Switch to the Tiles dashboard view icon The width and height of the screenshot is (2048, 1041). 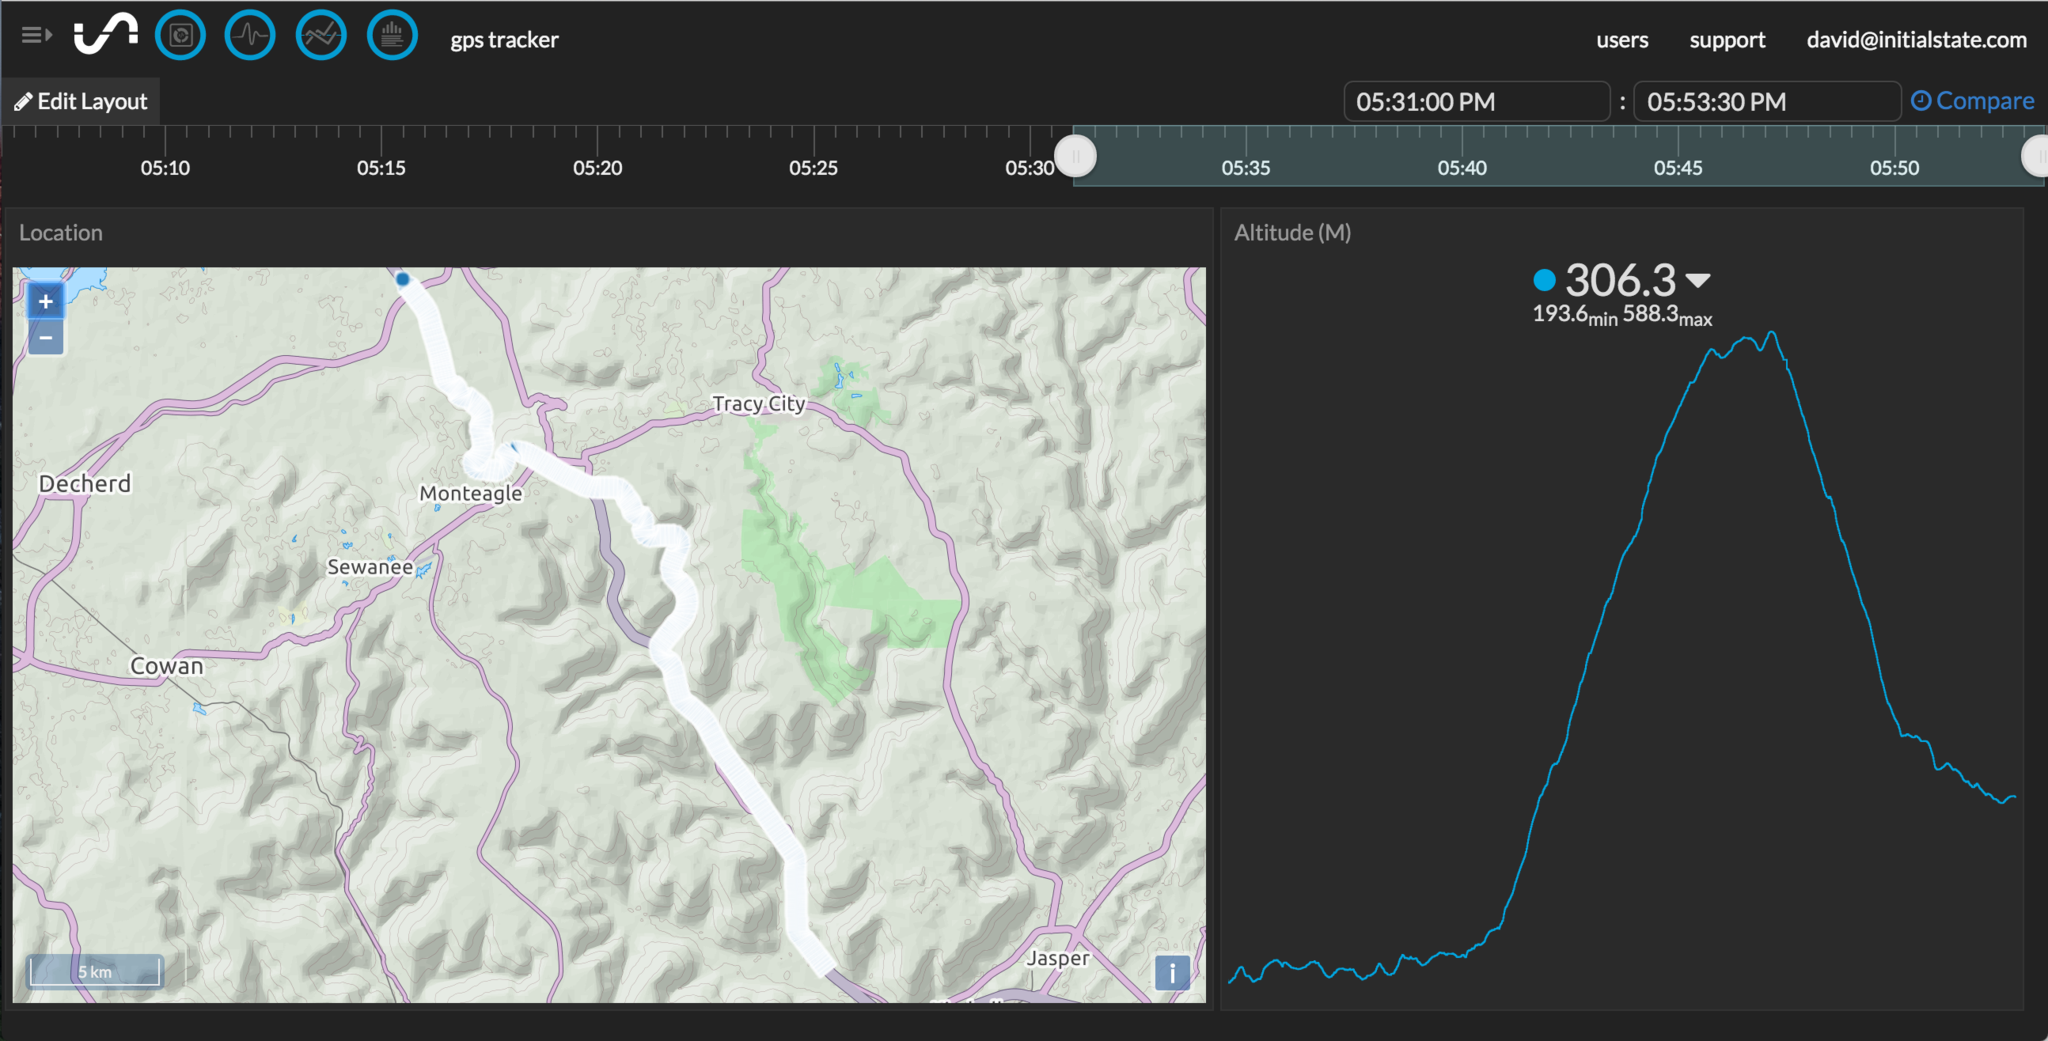(181, 36)
